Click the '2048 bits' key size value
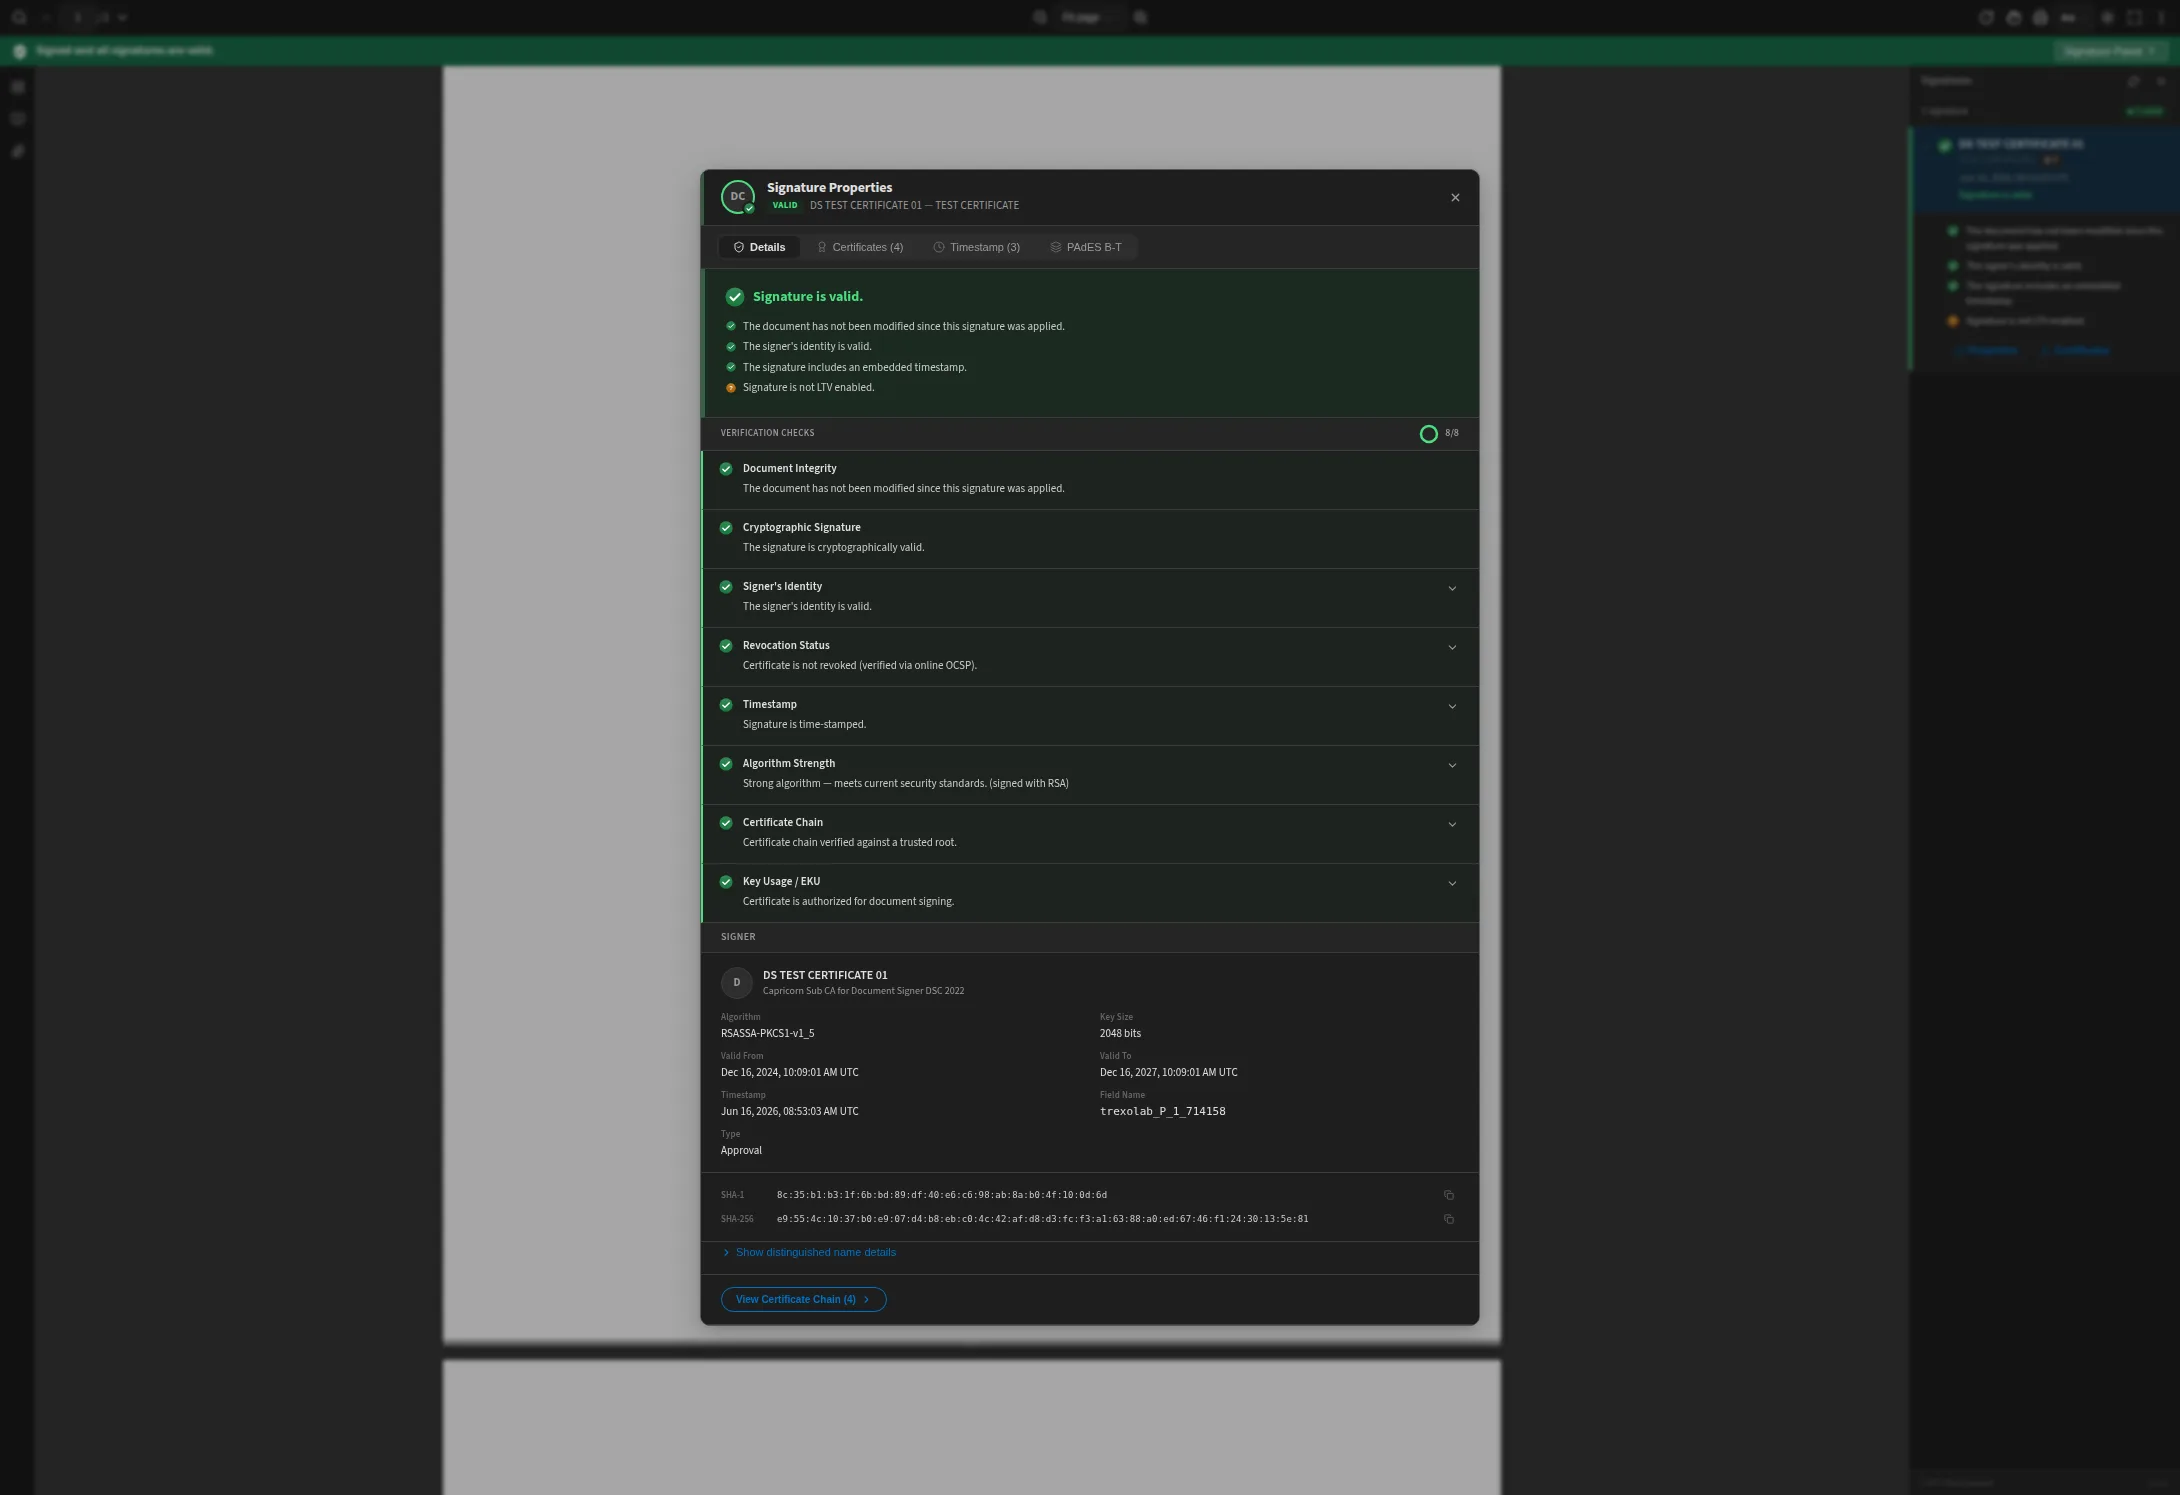The image size is (2180, 1495). coord(1120,1033)
